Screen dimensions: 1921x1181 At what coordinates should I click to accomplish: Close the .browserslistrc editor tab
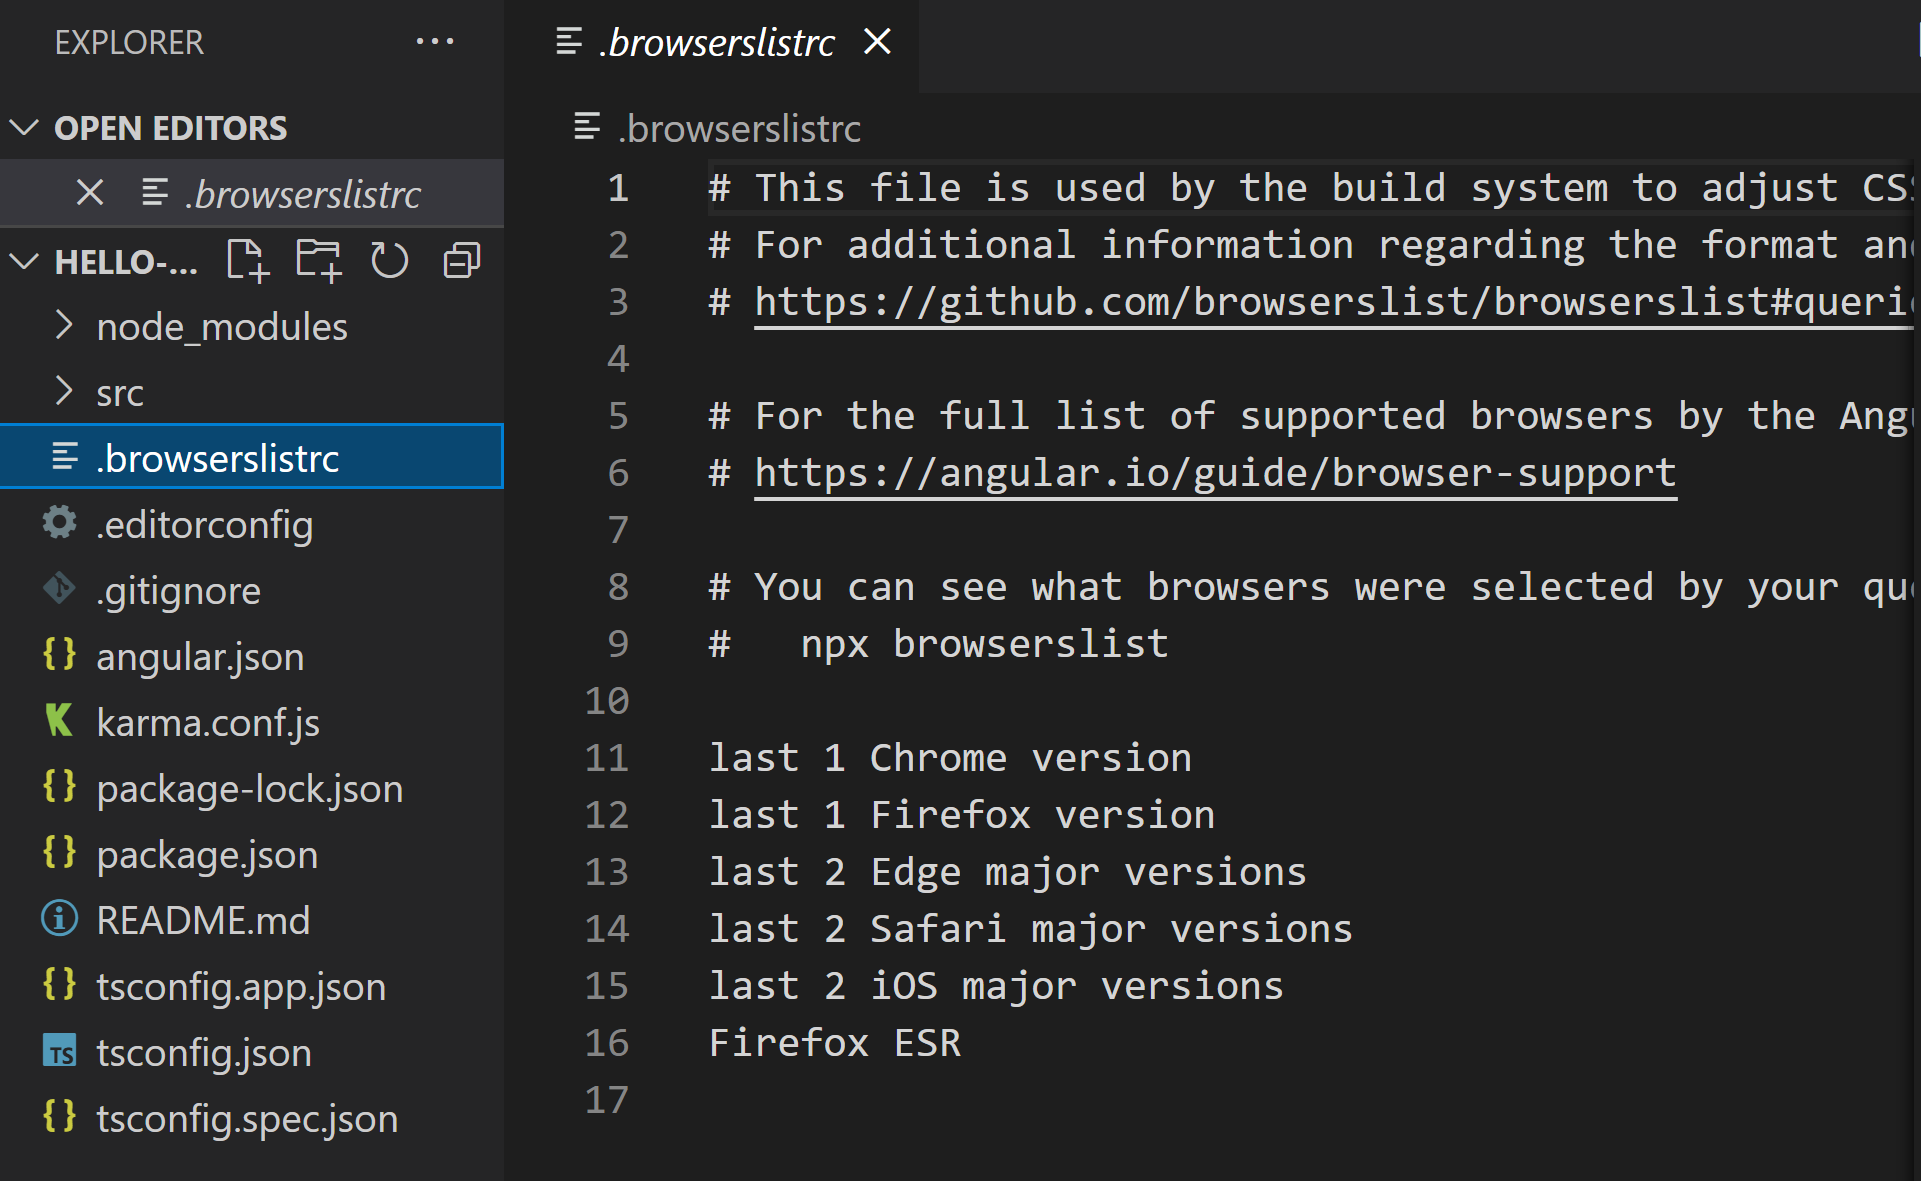tap(877, 42)
